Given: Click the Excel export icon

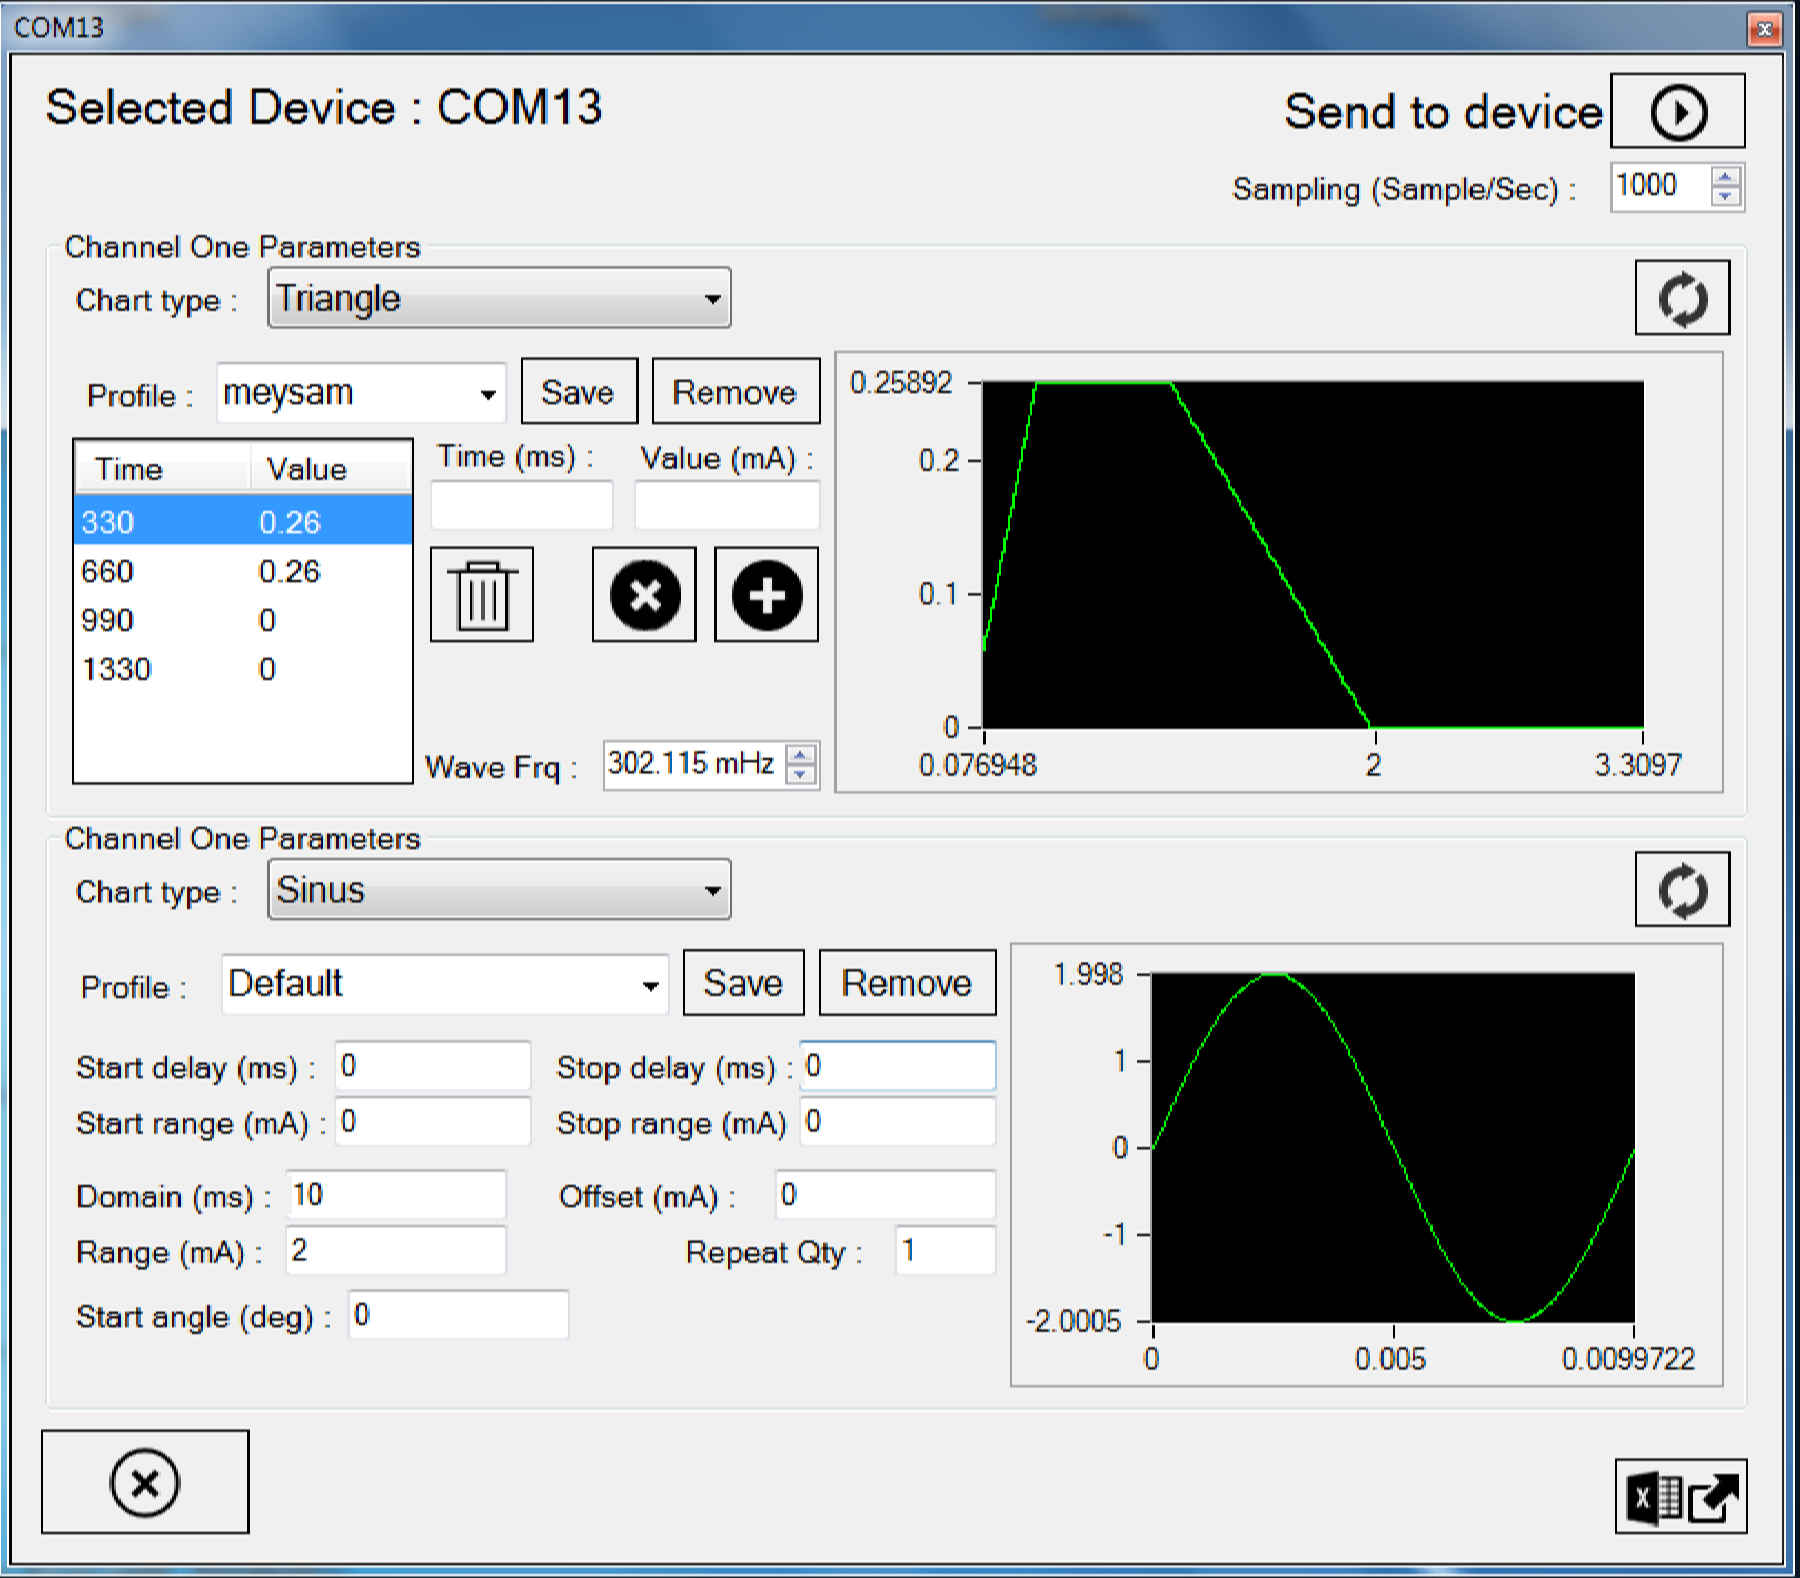Looking at the screenshot, I should pyautogui.click(x=1680, y=1497).
